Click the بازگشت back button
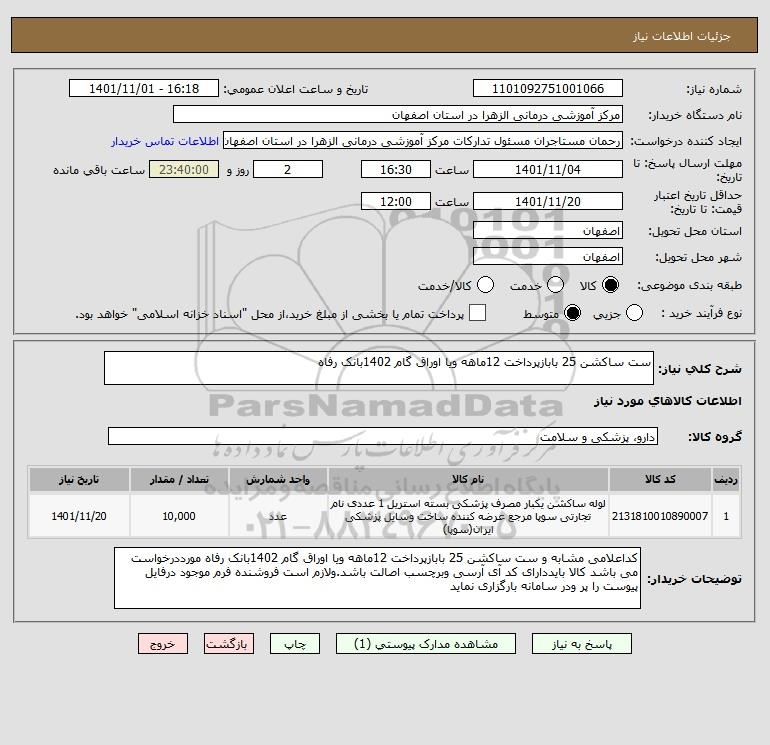 tap(229, 644)
